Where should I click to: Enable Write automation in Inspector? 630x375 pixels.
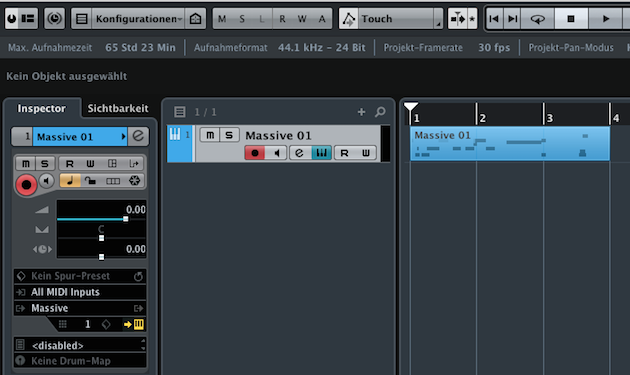tap(90, 164)
